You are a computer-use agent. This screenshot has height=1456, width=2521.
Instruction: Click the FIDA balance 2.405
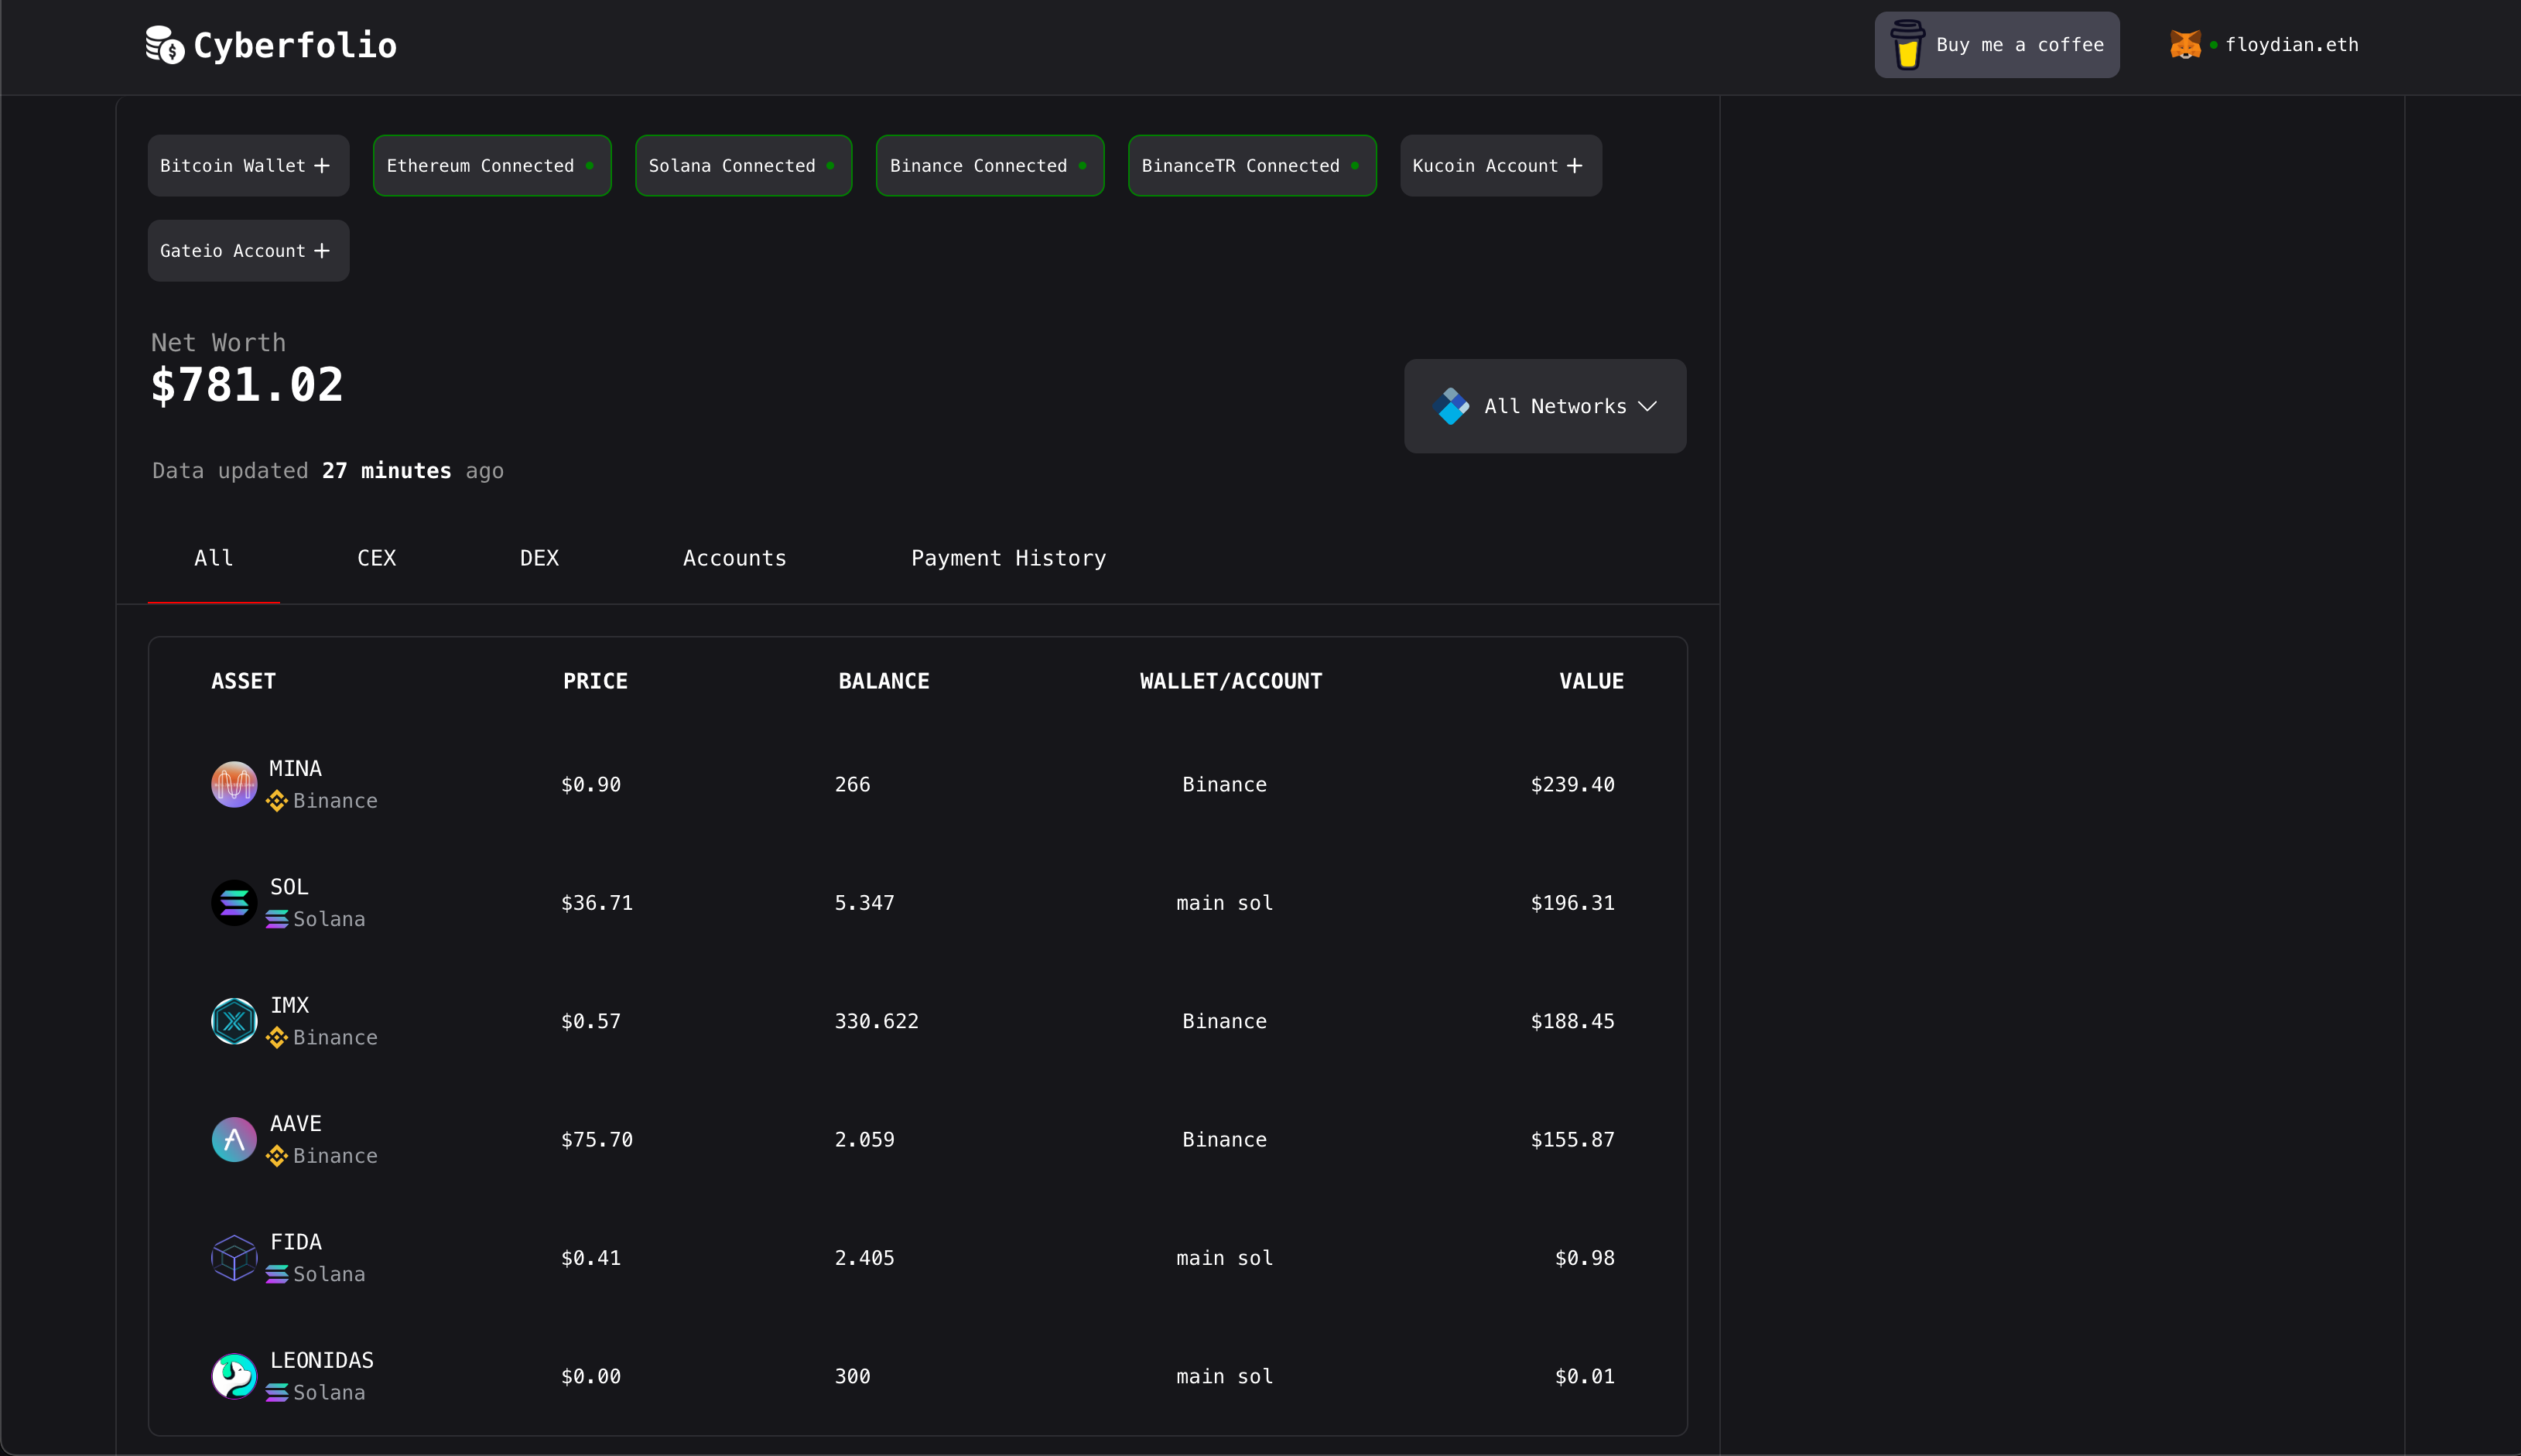[x=865, y=1258]
